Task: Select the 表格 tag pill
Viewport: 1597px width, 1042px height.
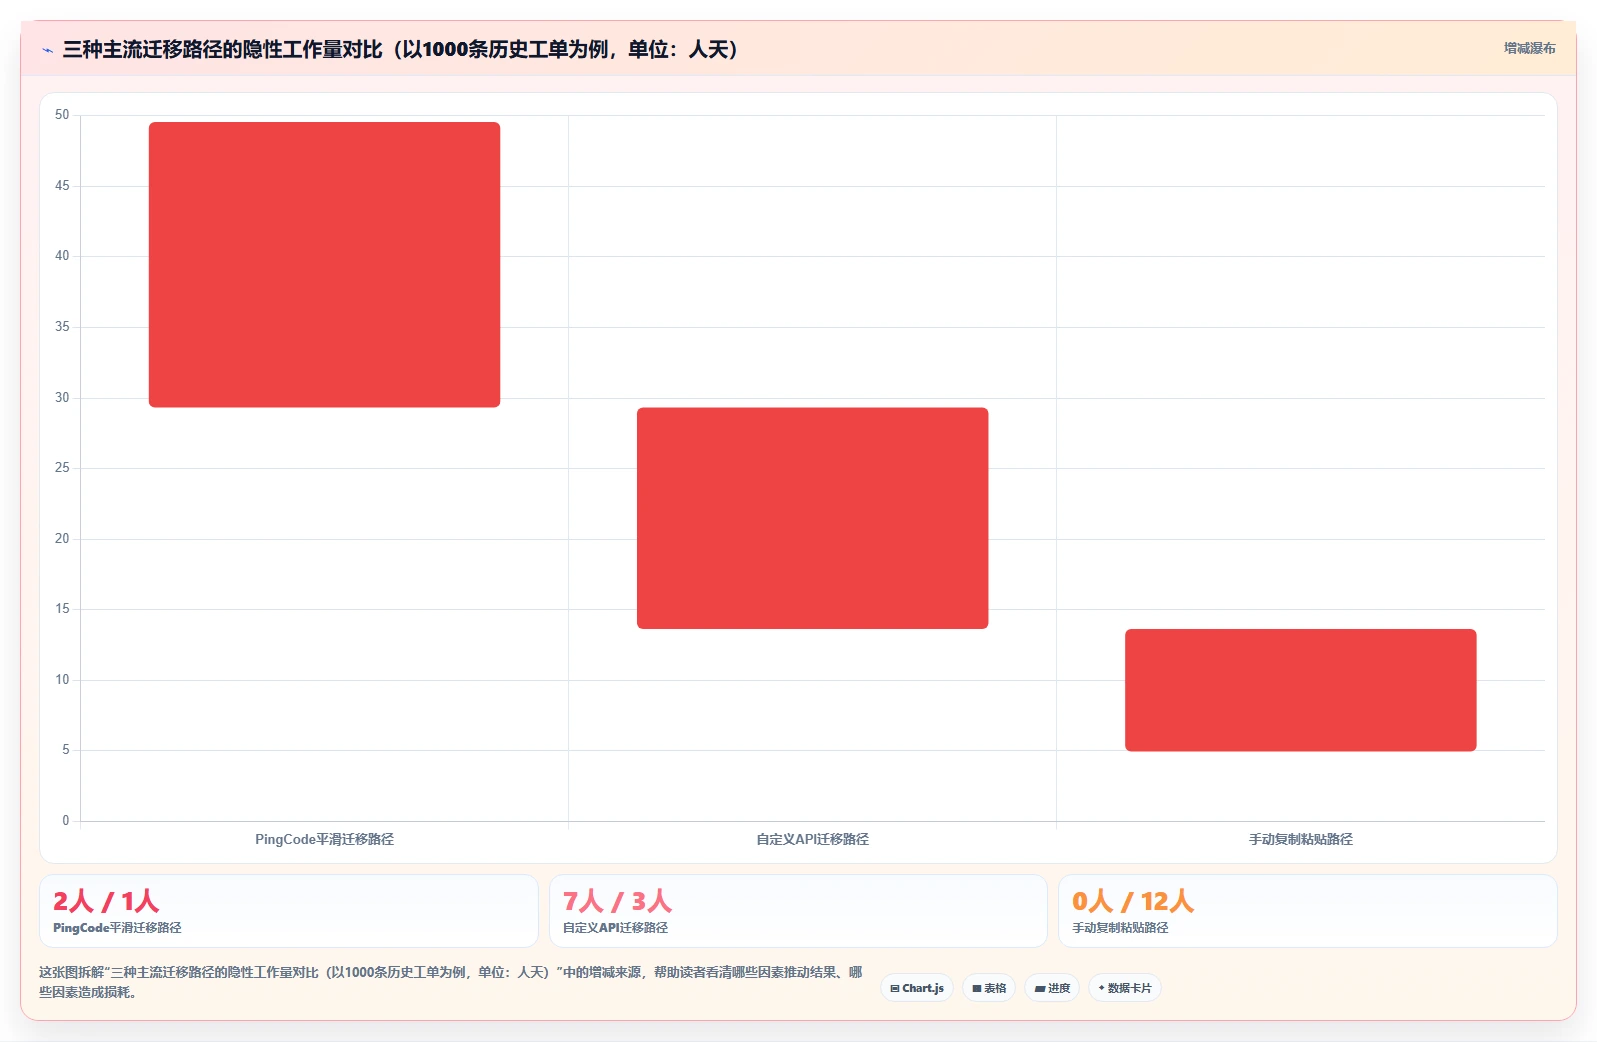Action: click(989, 988)
